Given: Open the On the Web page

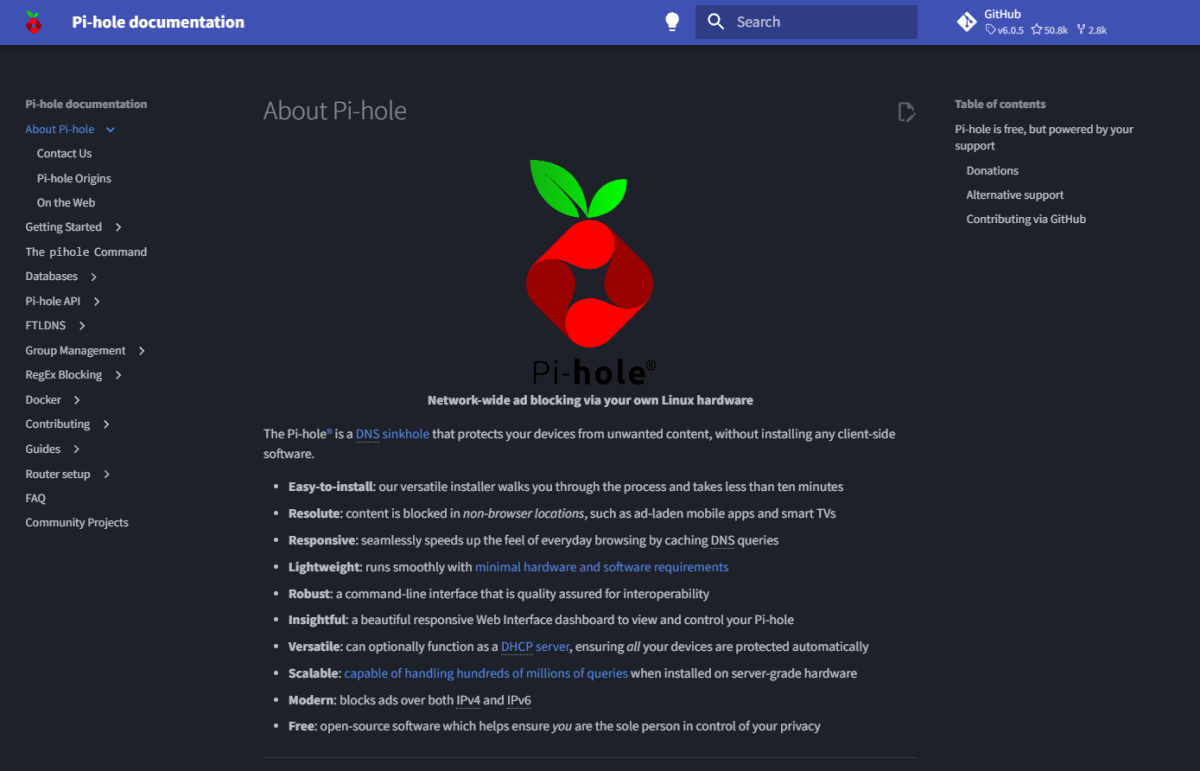Looking at the screenshot, I should pos(66,203).
